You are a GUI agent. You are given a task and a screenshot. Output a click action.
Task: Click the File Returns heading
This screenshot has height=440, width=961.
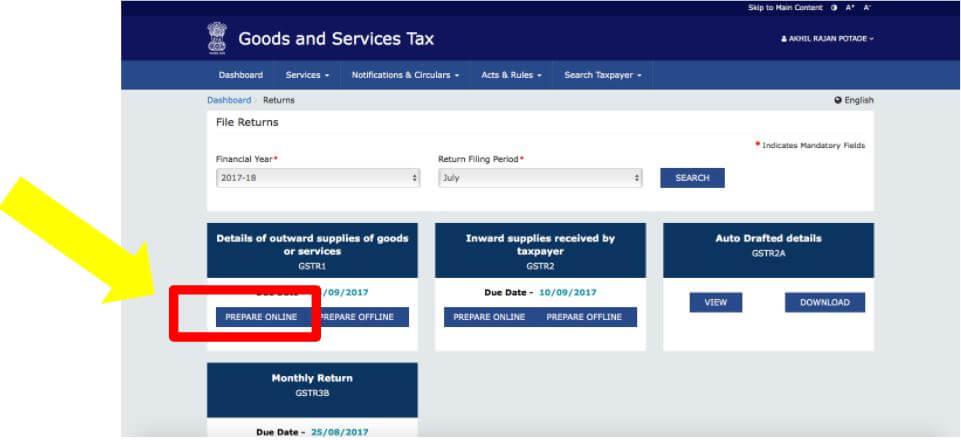point(247,123)
